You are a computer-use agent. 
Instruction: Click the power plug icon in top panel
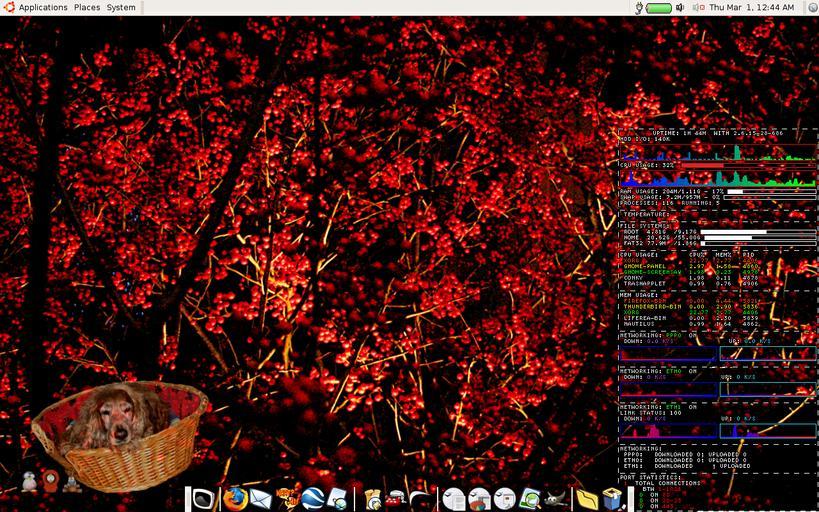click(x=638, y=7)
